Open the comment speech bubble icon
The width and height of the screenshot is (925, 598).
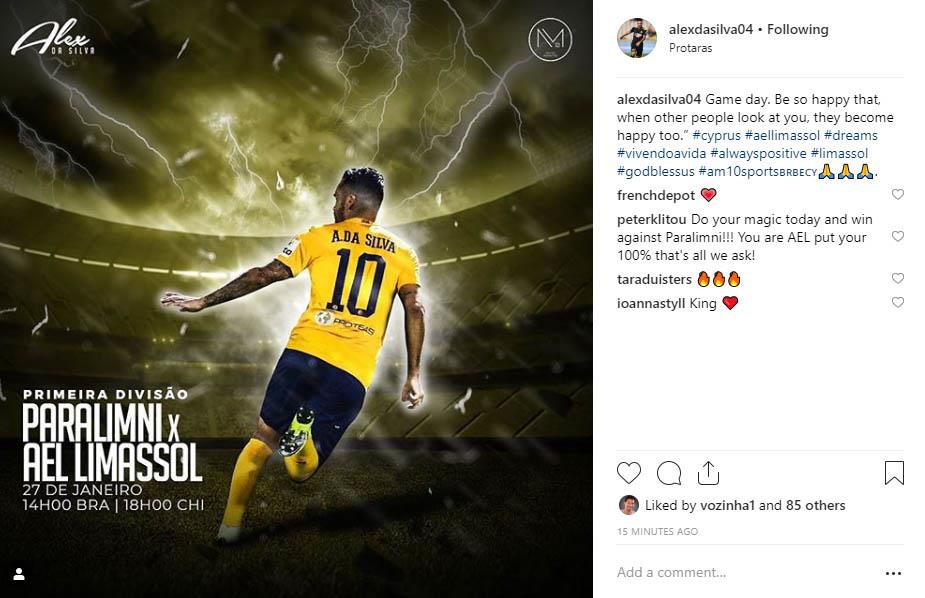pos(669,473)
